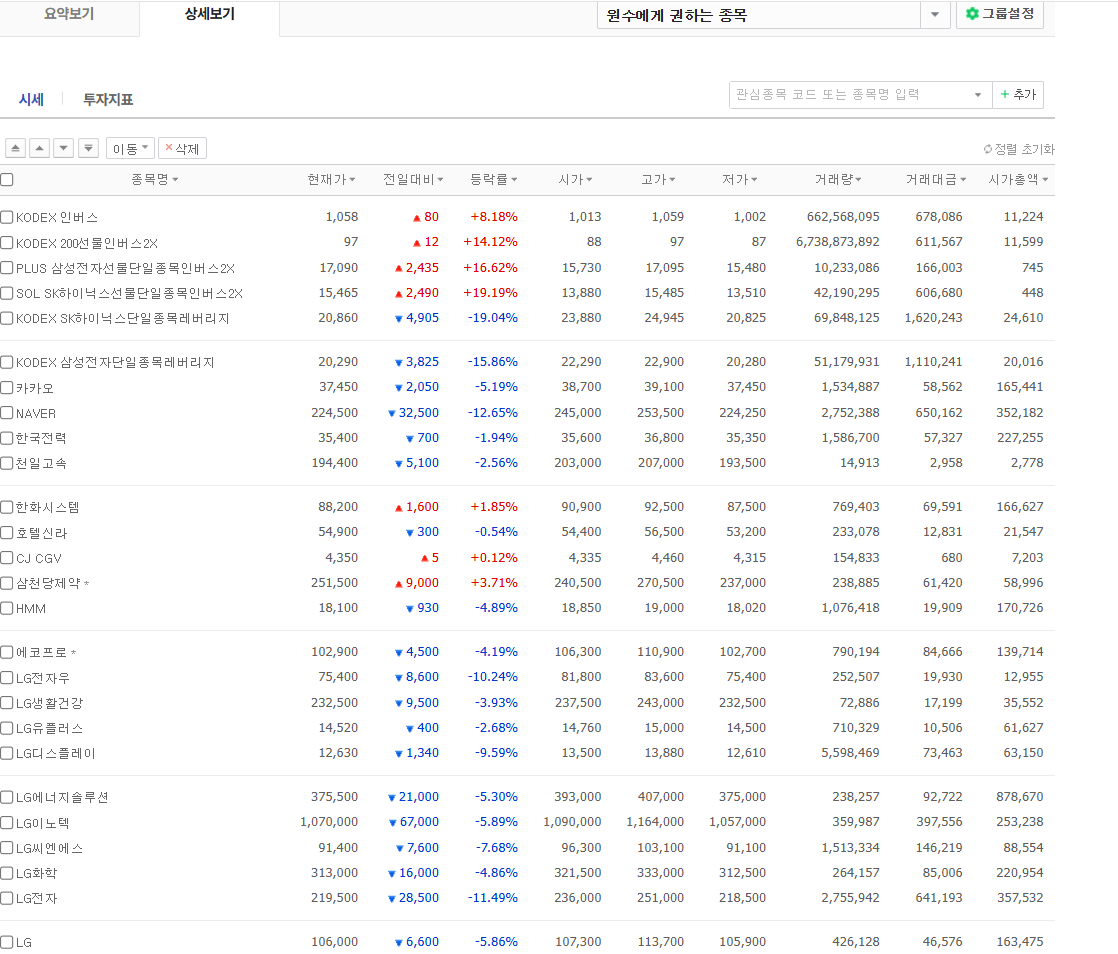Viewport: 1118px width, 954px height.
Task: Open 그룹설정 gear settings
Action: [1000, 14]
